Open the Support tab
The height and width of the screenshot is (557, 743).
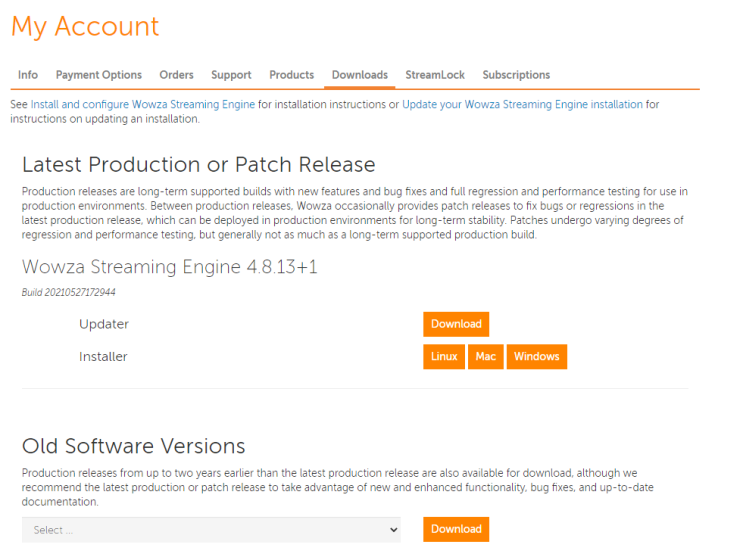point(231,75)
